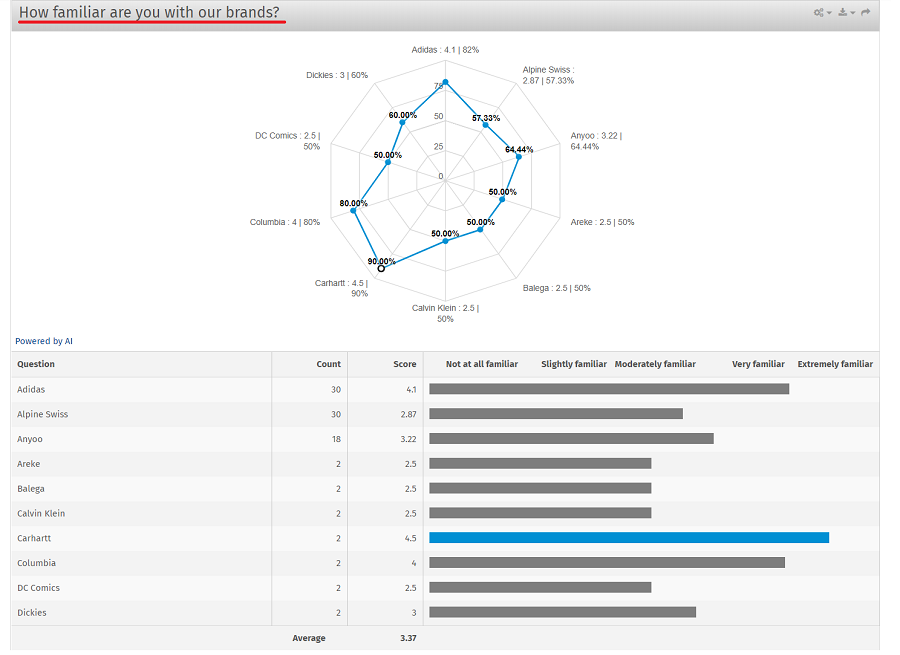This screenshot has width=900, height=655.
Task: Click the Count column header
Action: click(329, 364)
